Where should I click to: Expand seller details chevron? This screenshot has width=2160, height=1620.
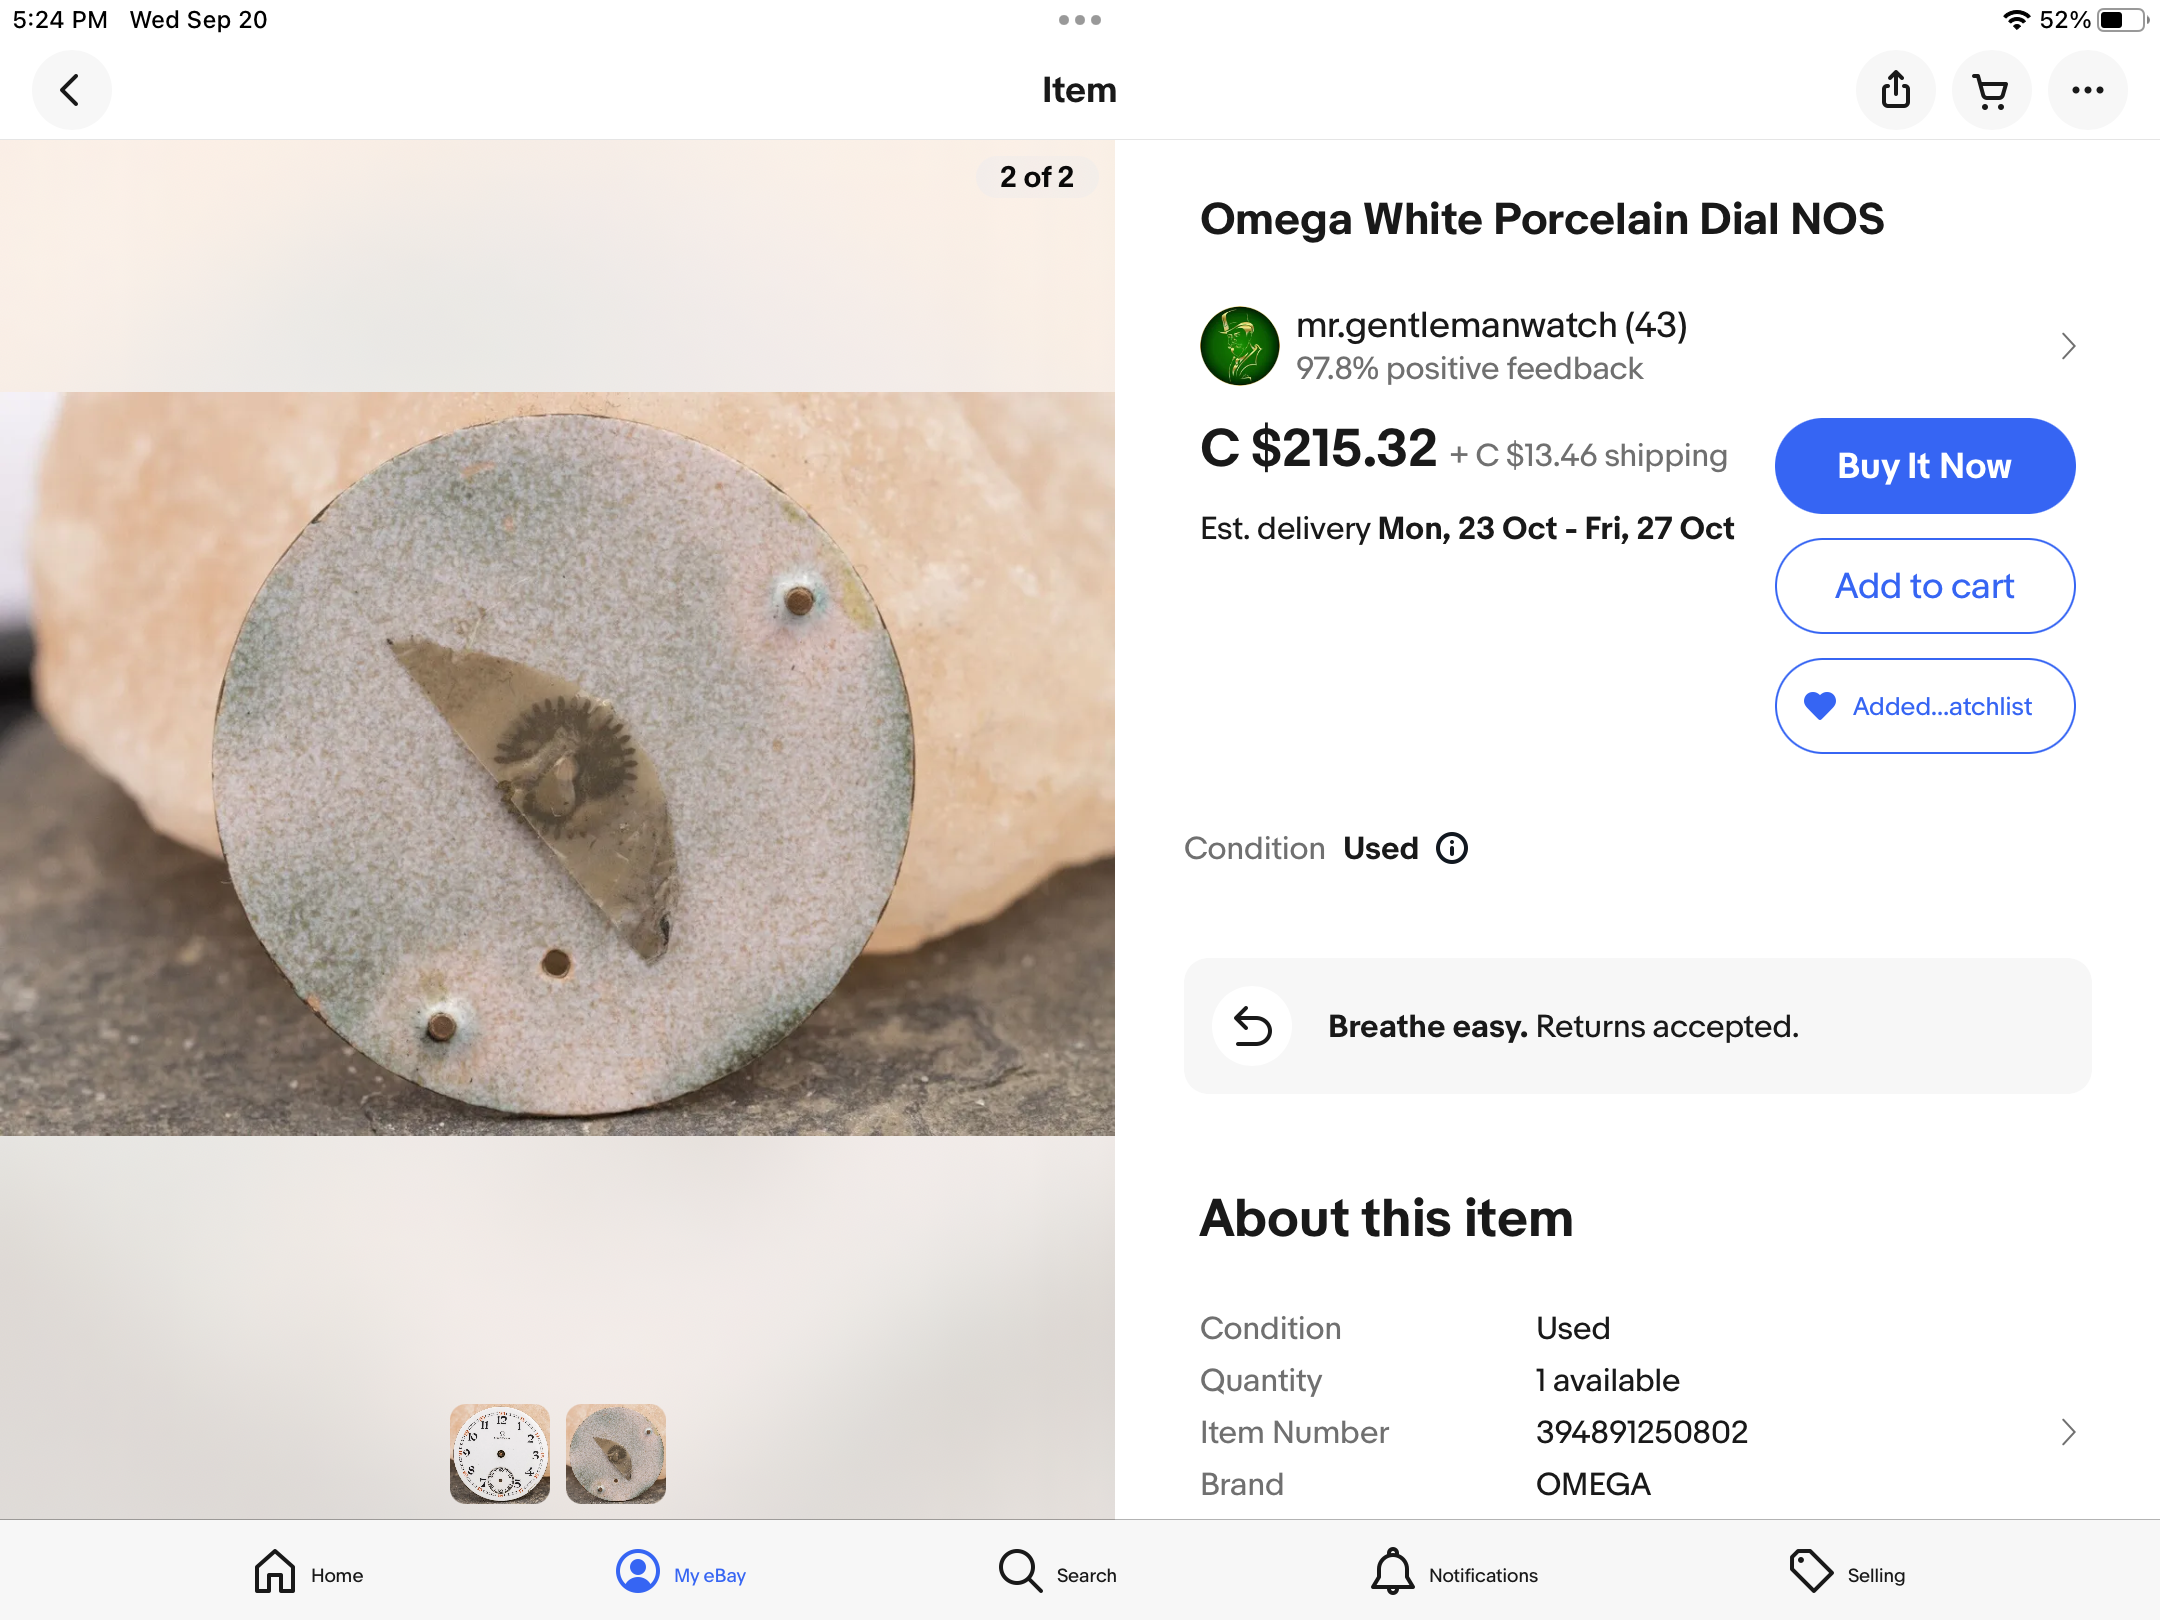click(2068, 346)
